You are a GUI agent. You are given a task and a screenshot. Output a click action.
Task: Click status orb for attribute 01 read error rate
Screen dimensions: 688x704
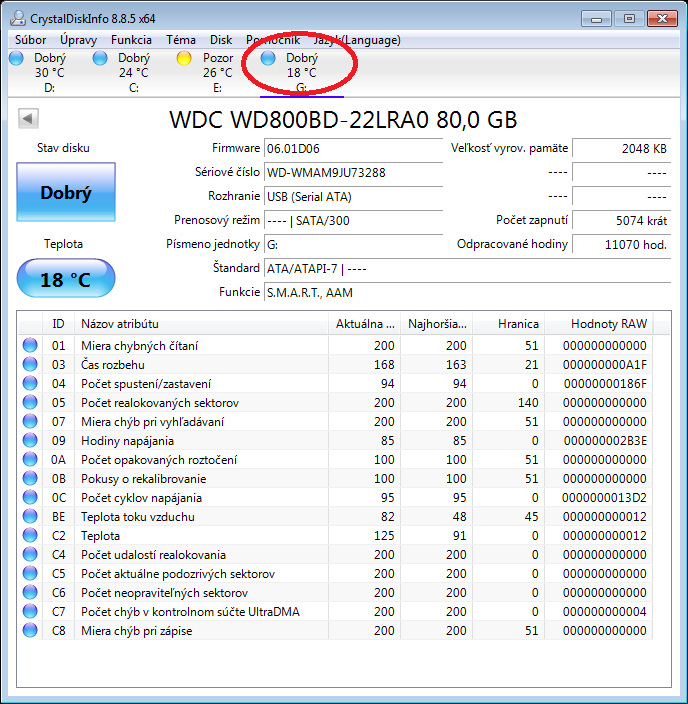[x=30, y=345]
